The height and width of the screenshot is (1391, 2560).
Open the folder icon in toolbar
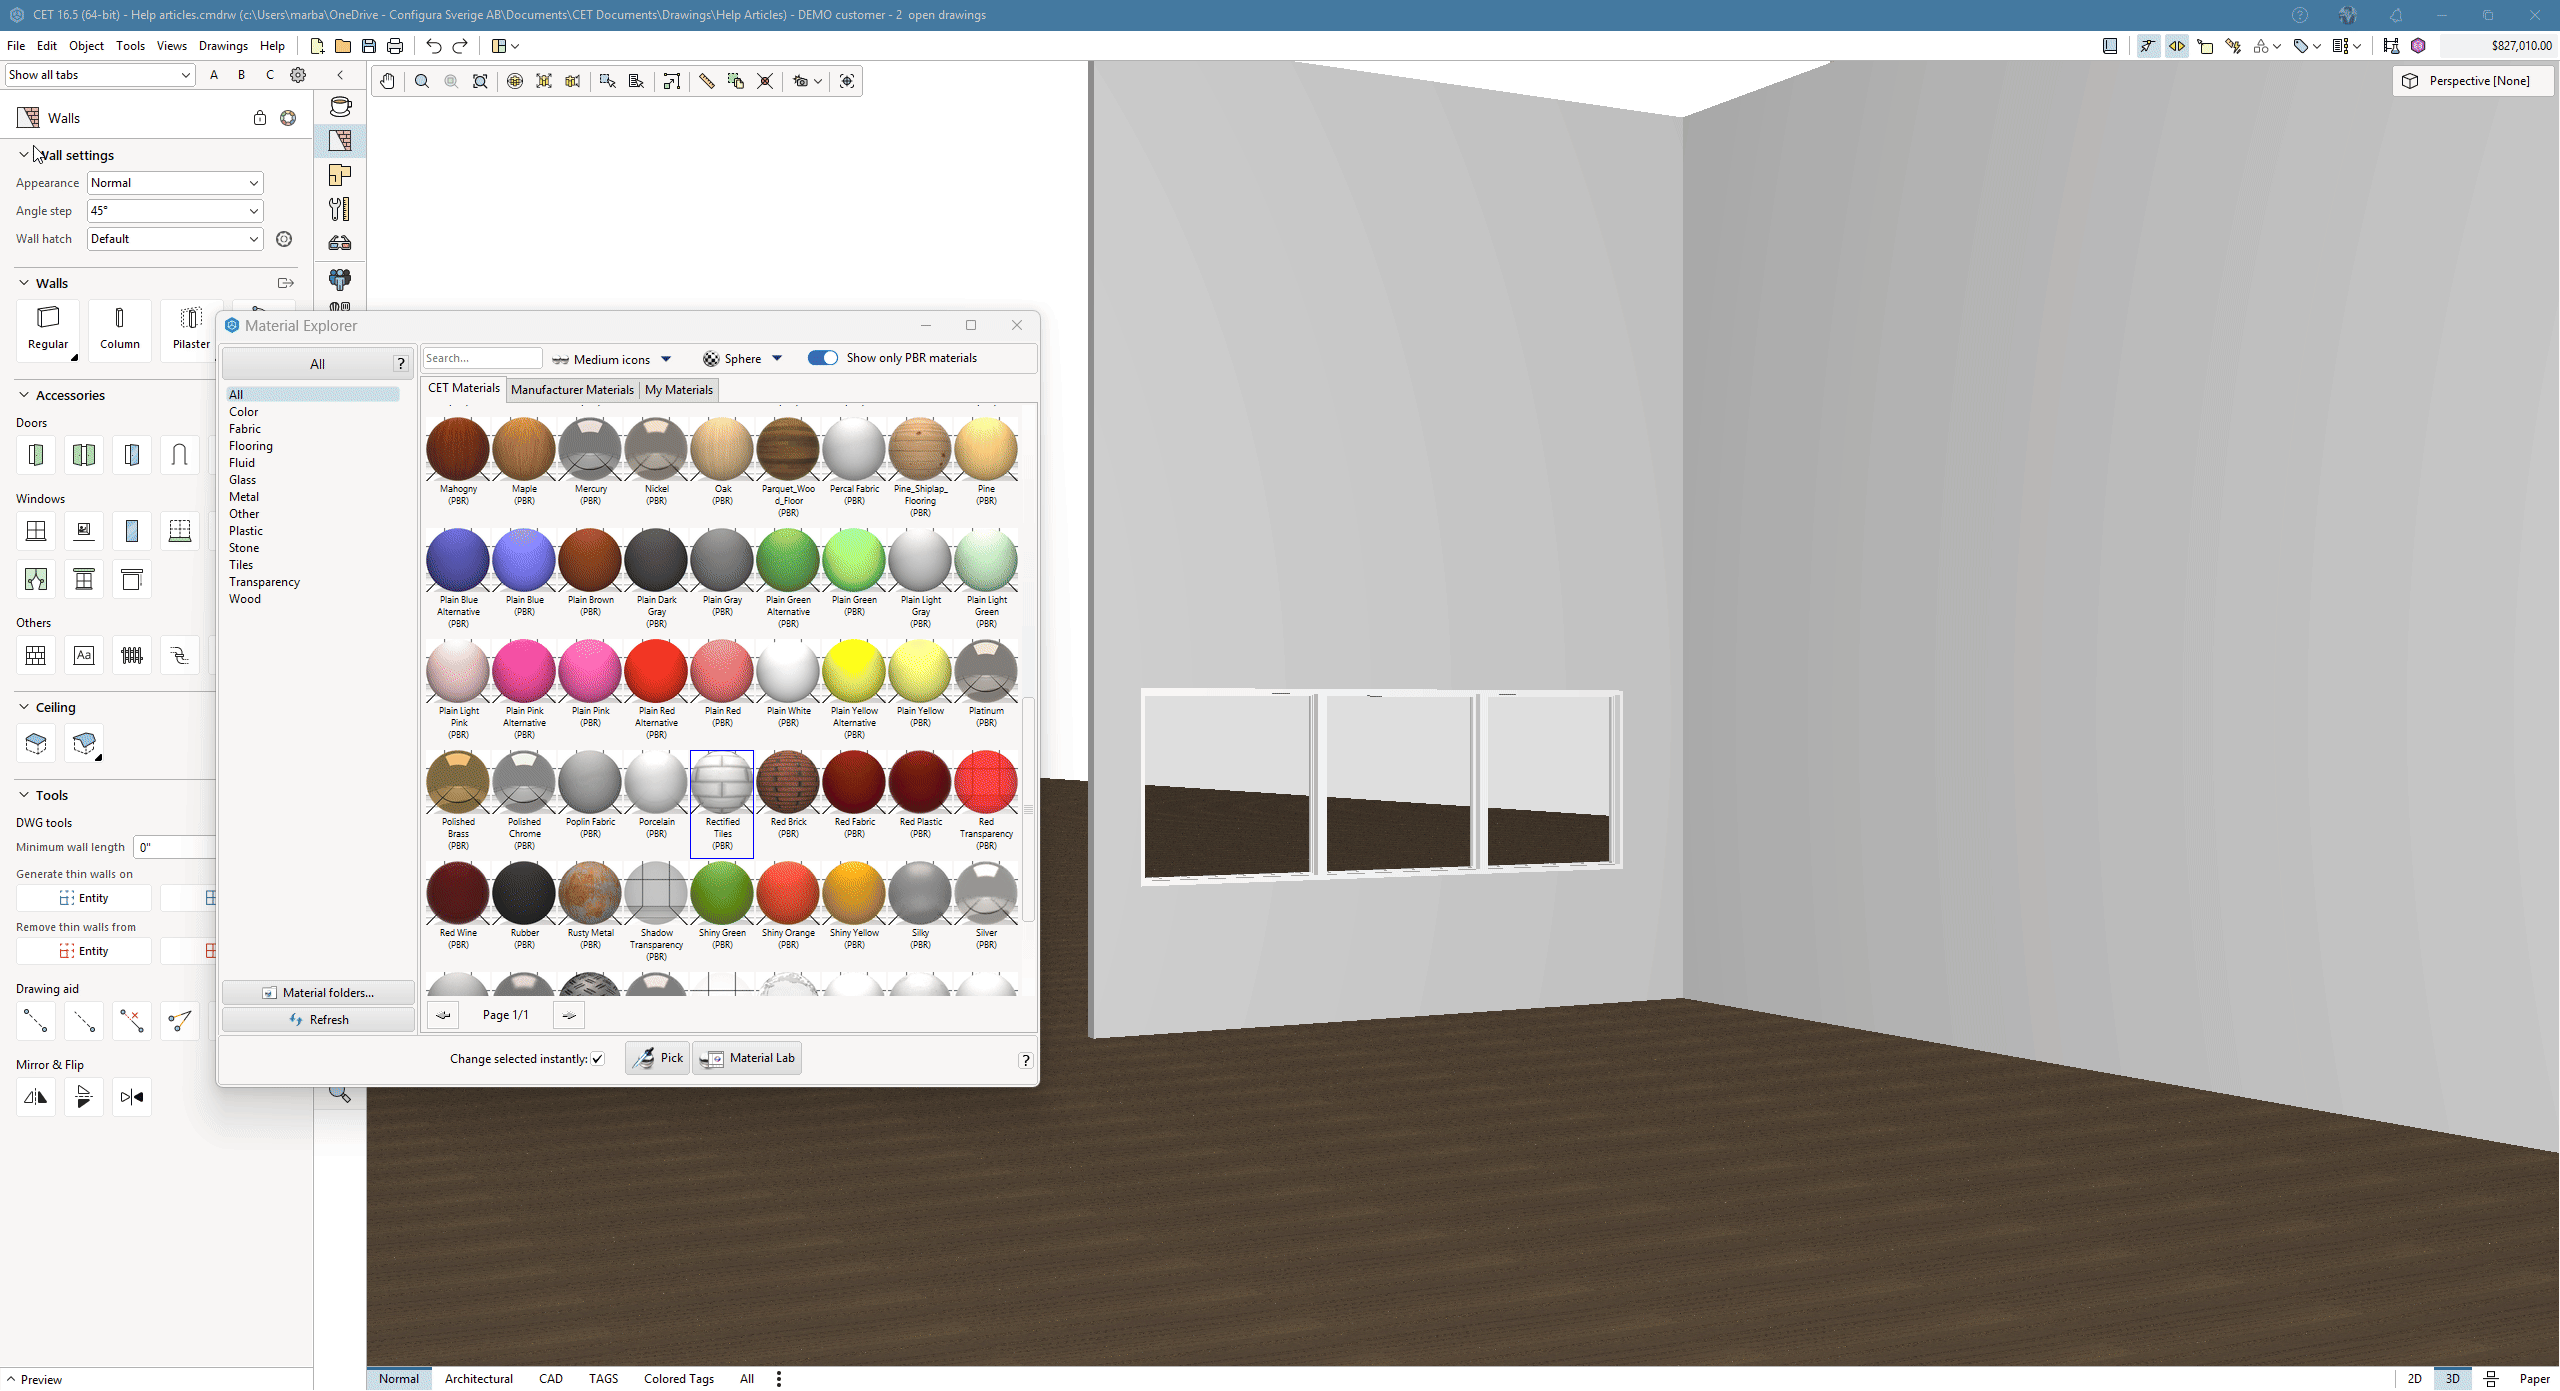click(x=343, y=46)
